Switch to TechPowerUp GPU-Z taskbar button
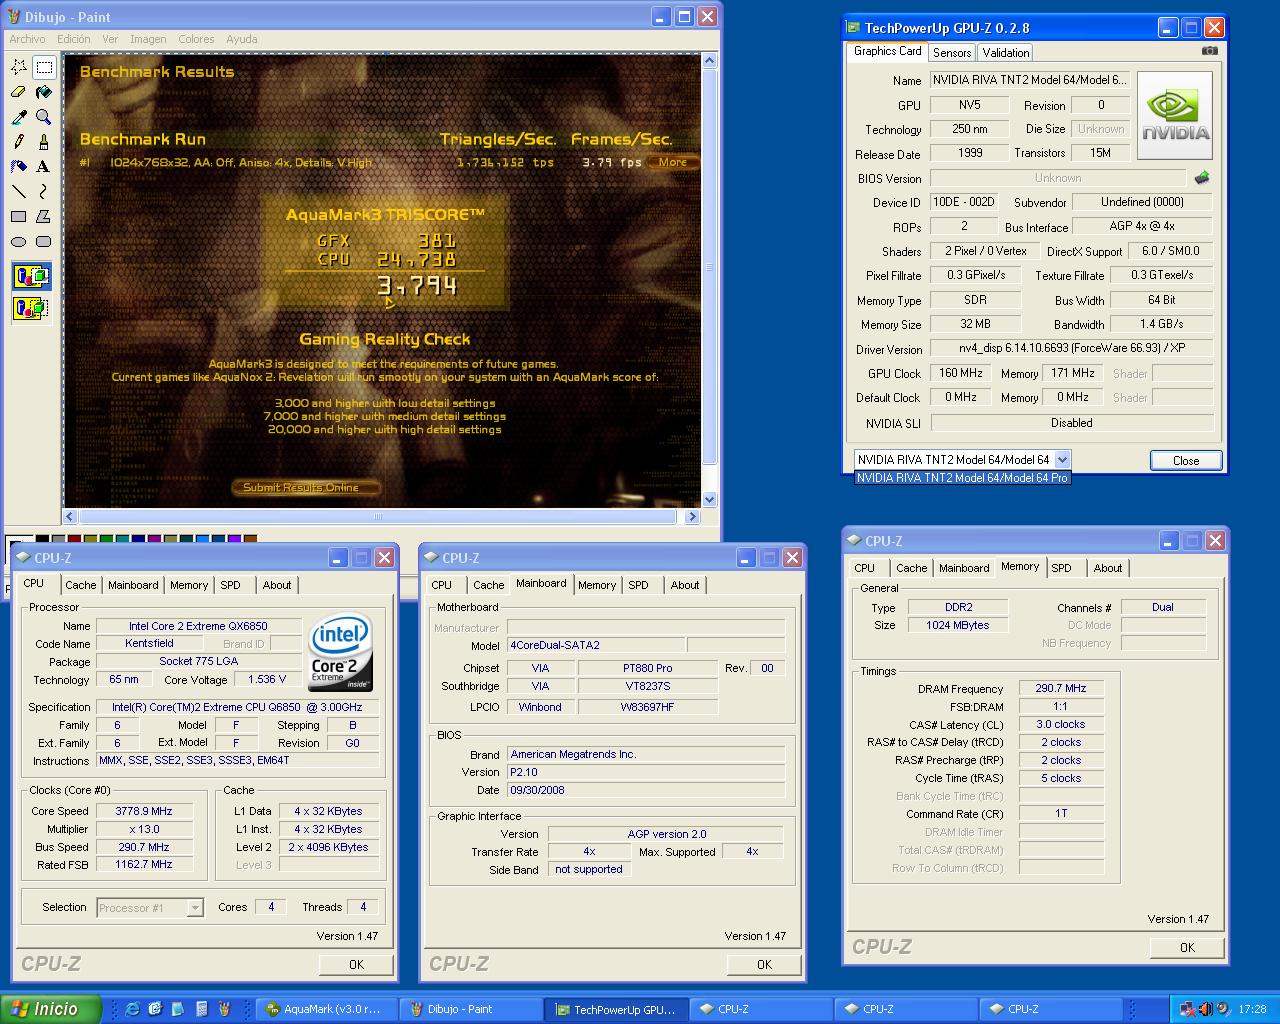 [x=617, y=1009]
